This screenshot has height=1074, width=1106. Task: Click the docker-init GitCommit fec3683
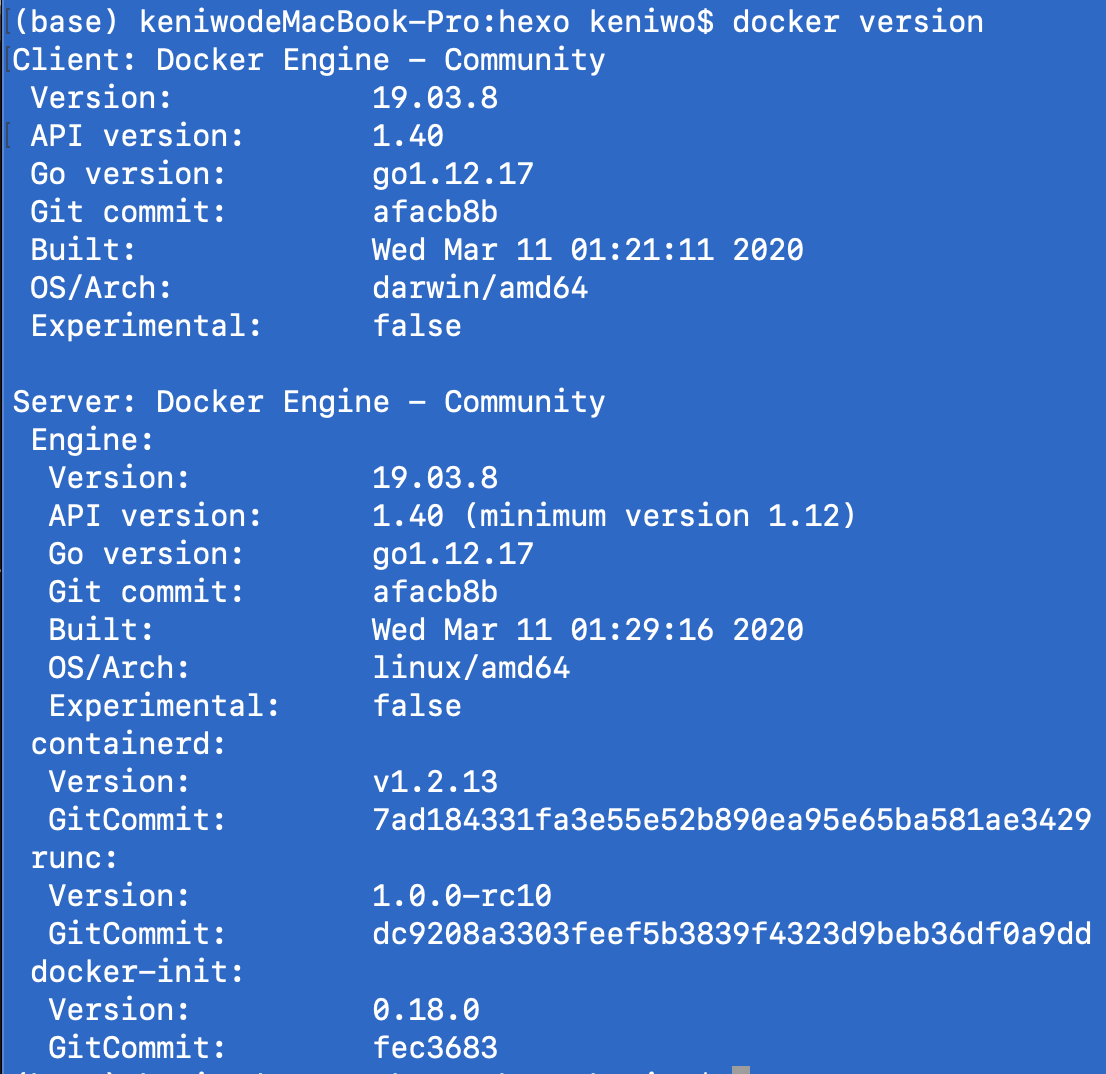(435, 1048)
